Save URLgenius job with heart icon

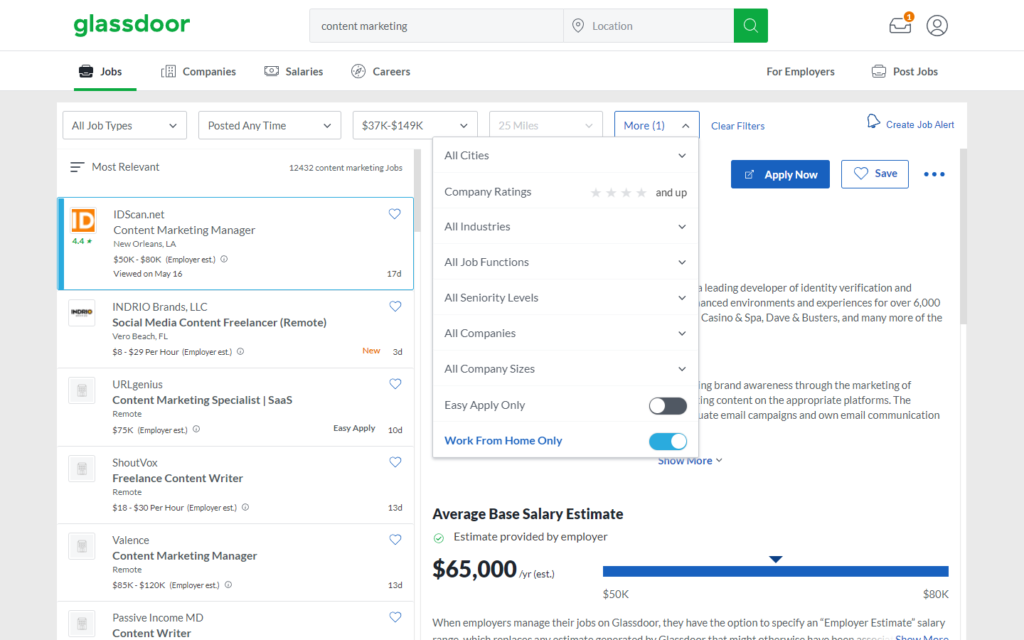(x=395, y=384)
